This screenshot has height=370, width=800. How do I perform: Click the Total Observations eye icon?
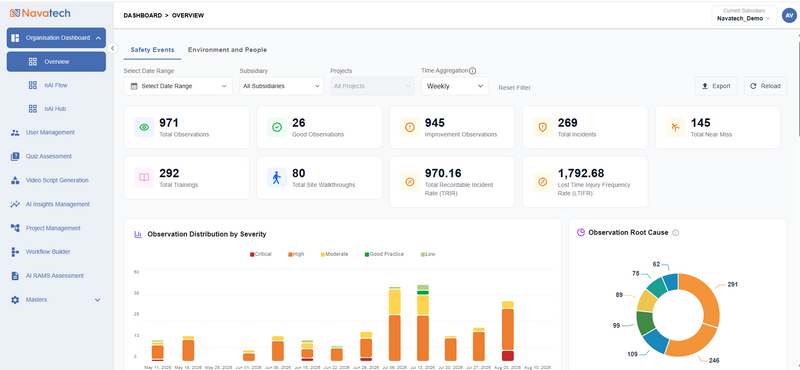[144, 127]
